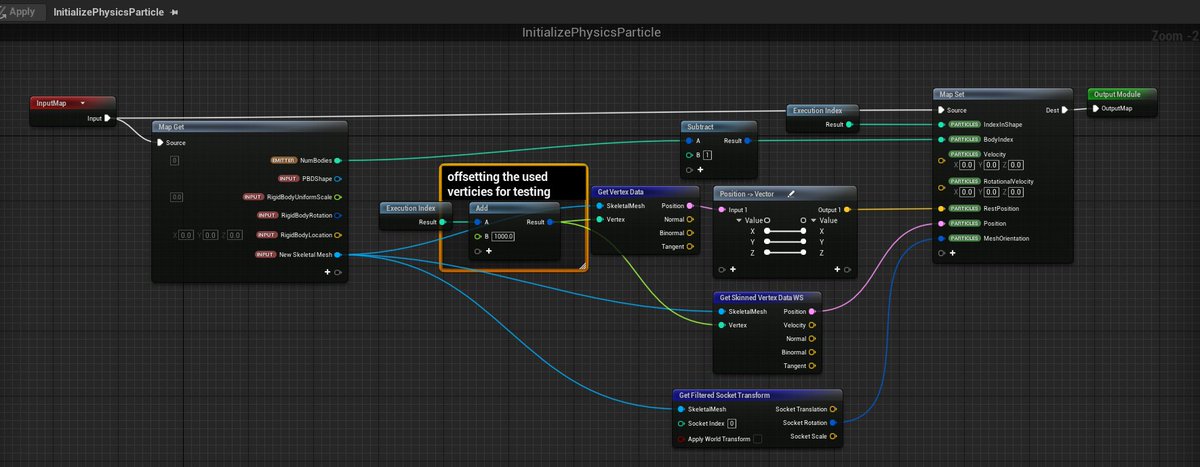Add a new pin on Map Get node
Image resolution: width=1200 pixels, height=467 pixels.
coord(326,272)
